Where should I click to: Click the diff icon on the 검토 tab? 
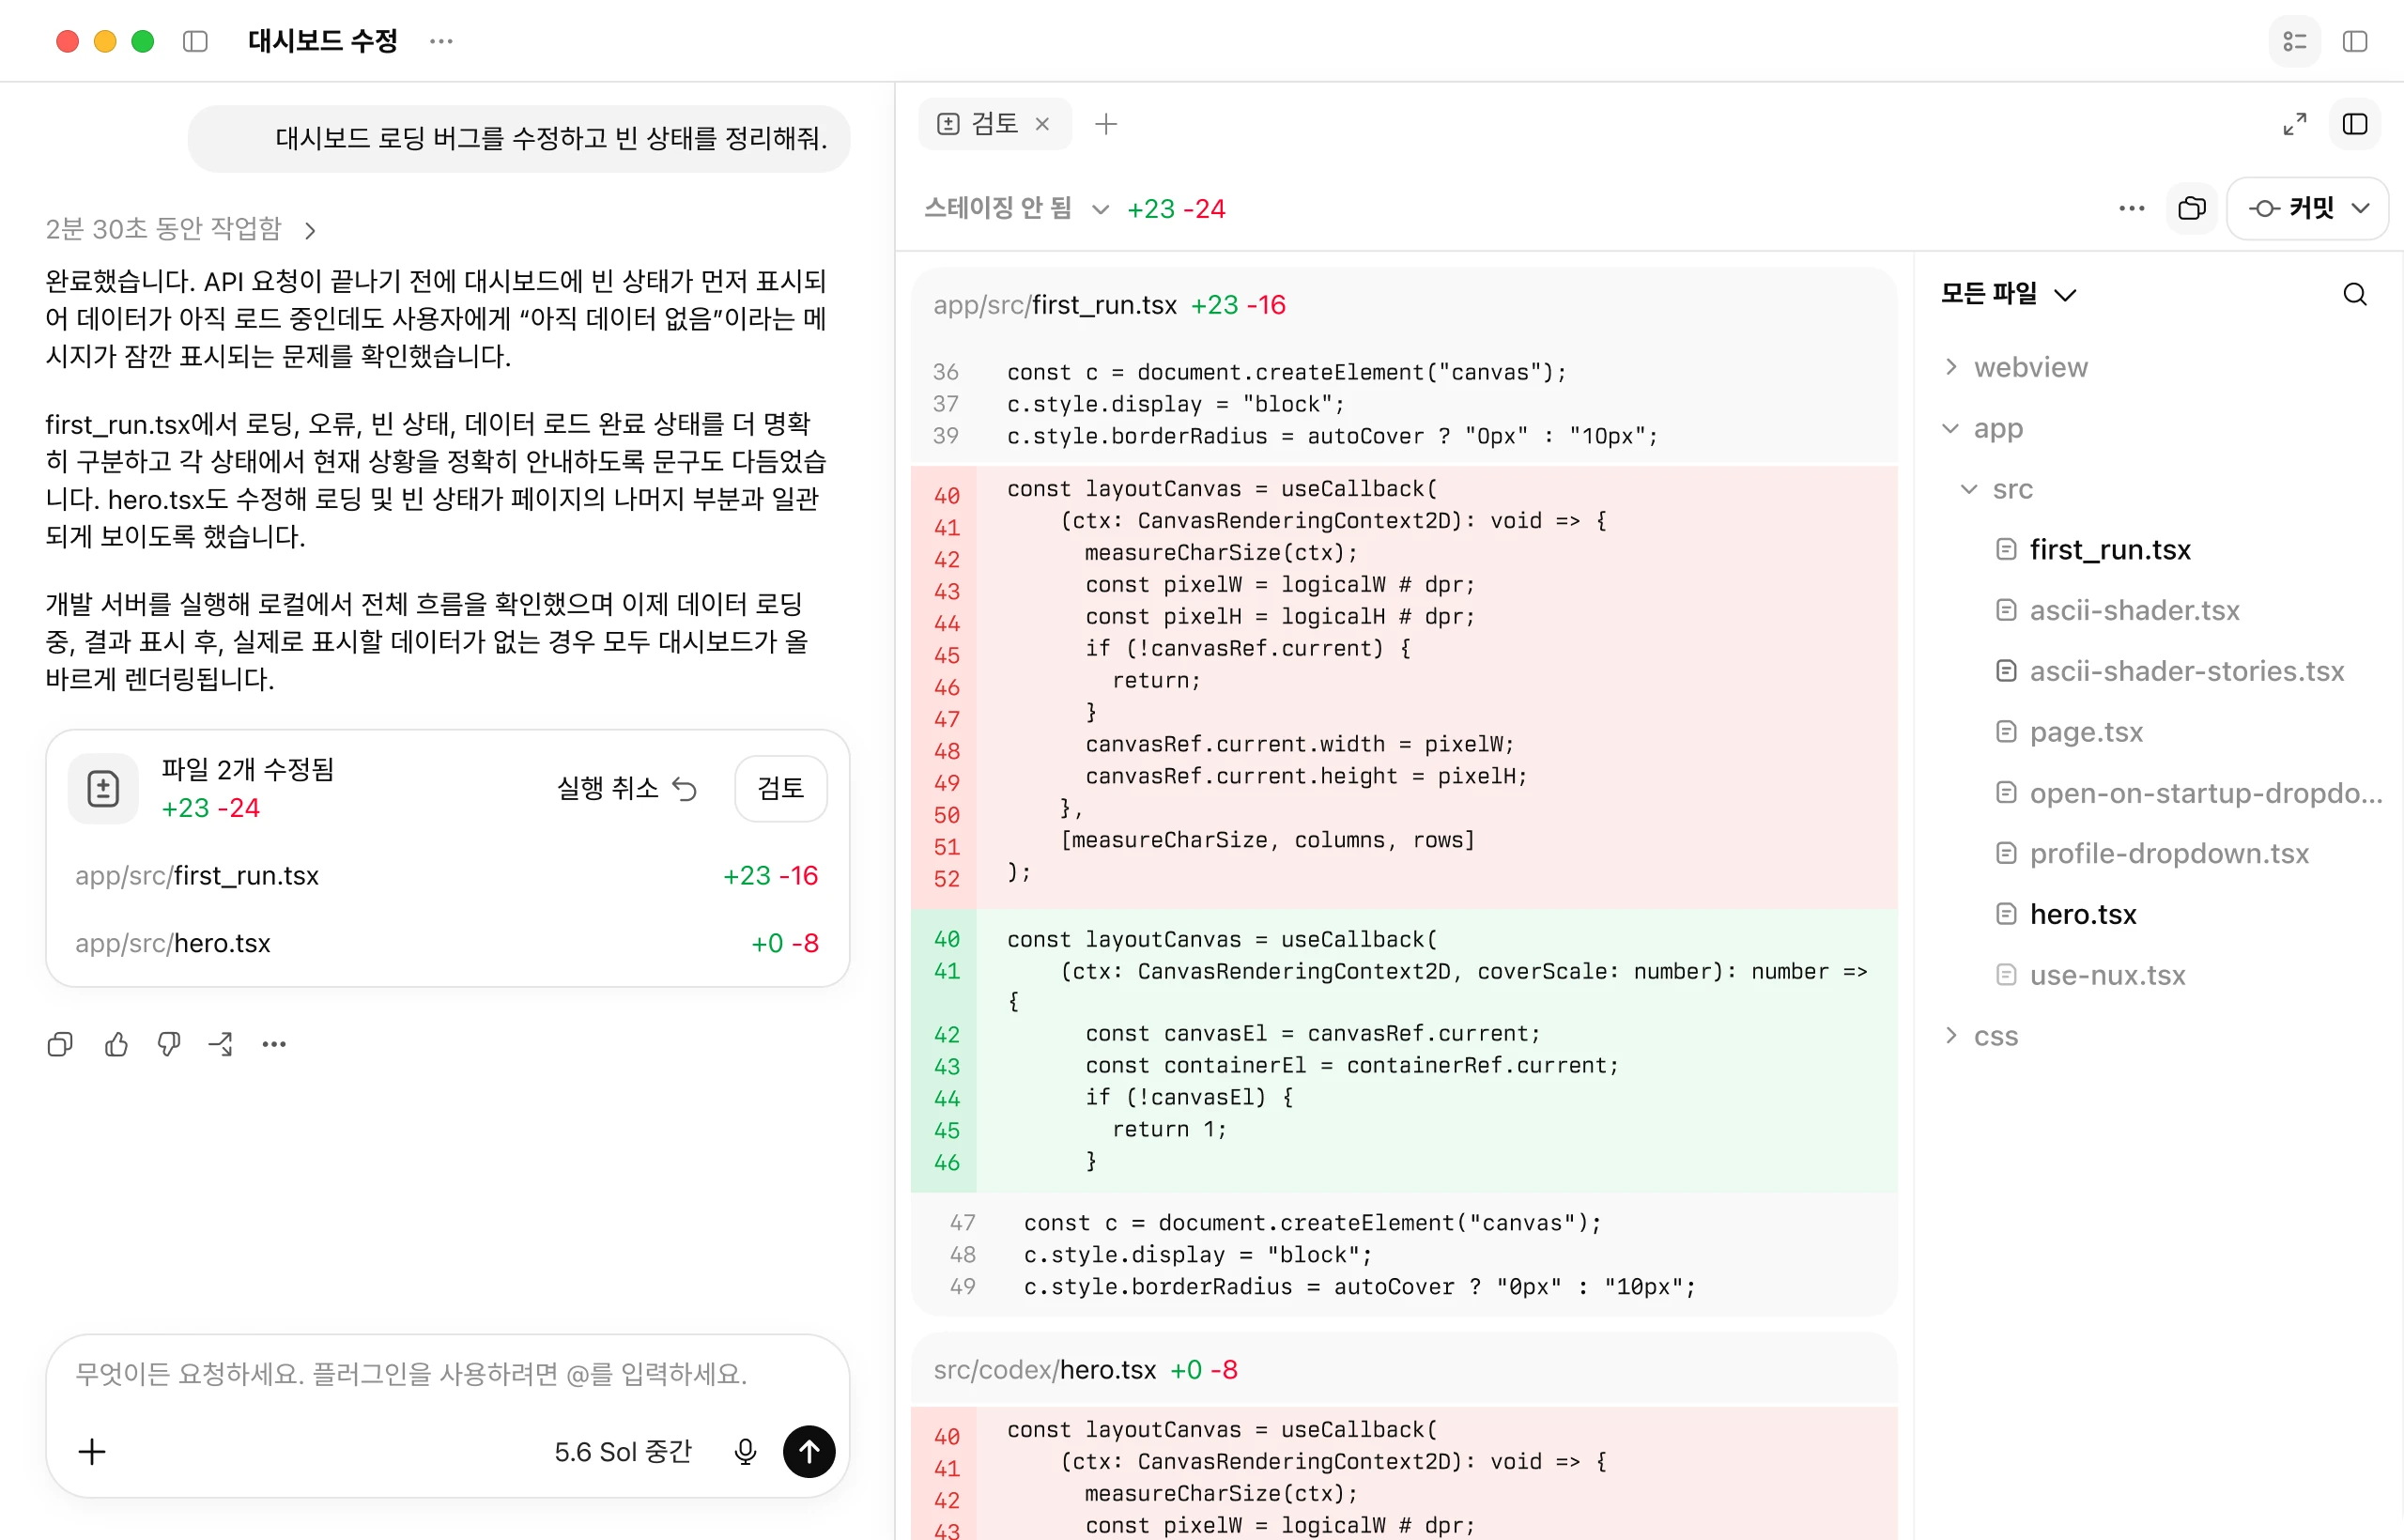tap(947, 124)
